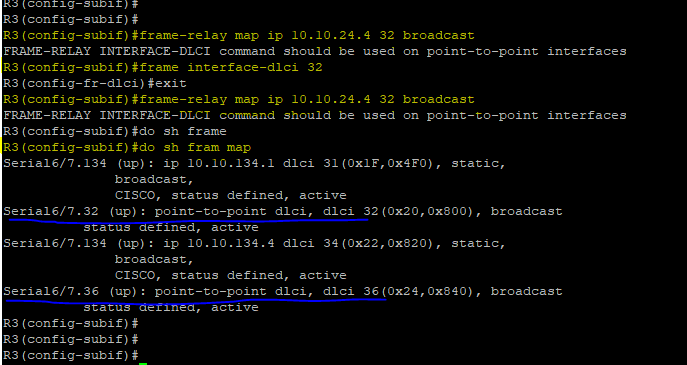Click the IP address 10.10.134.1
The width and height of the screenshot is (687, 365).
point(231,163)
